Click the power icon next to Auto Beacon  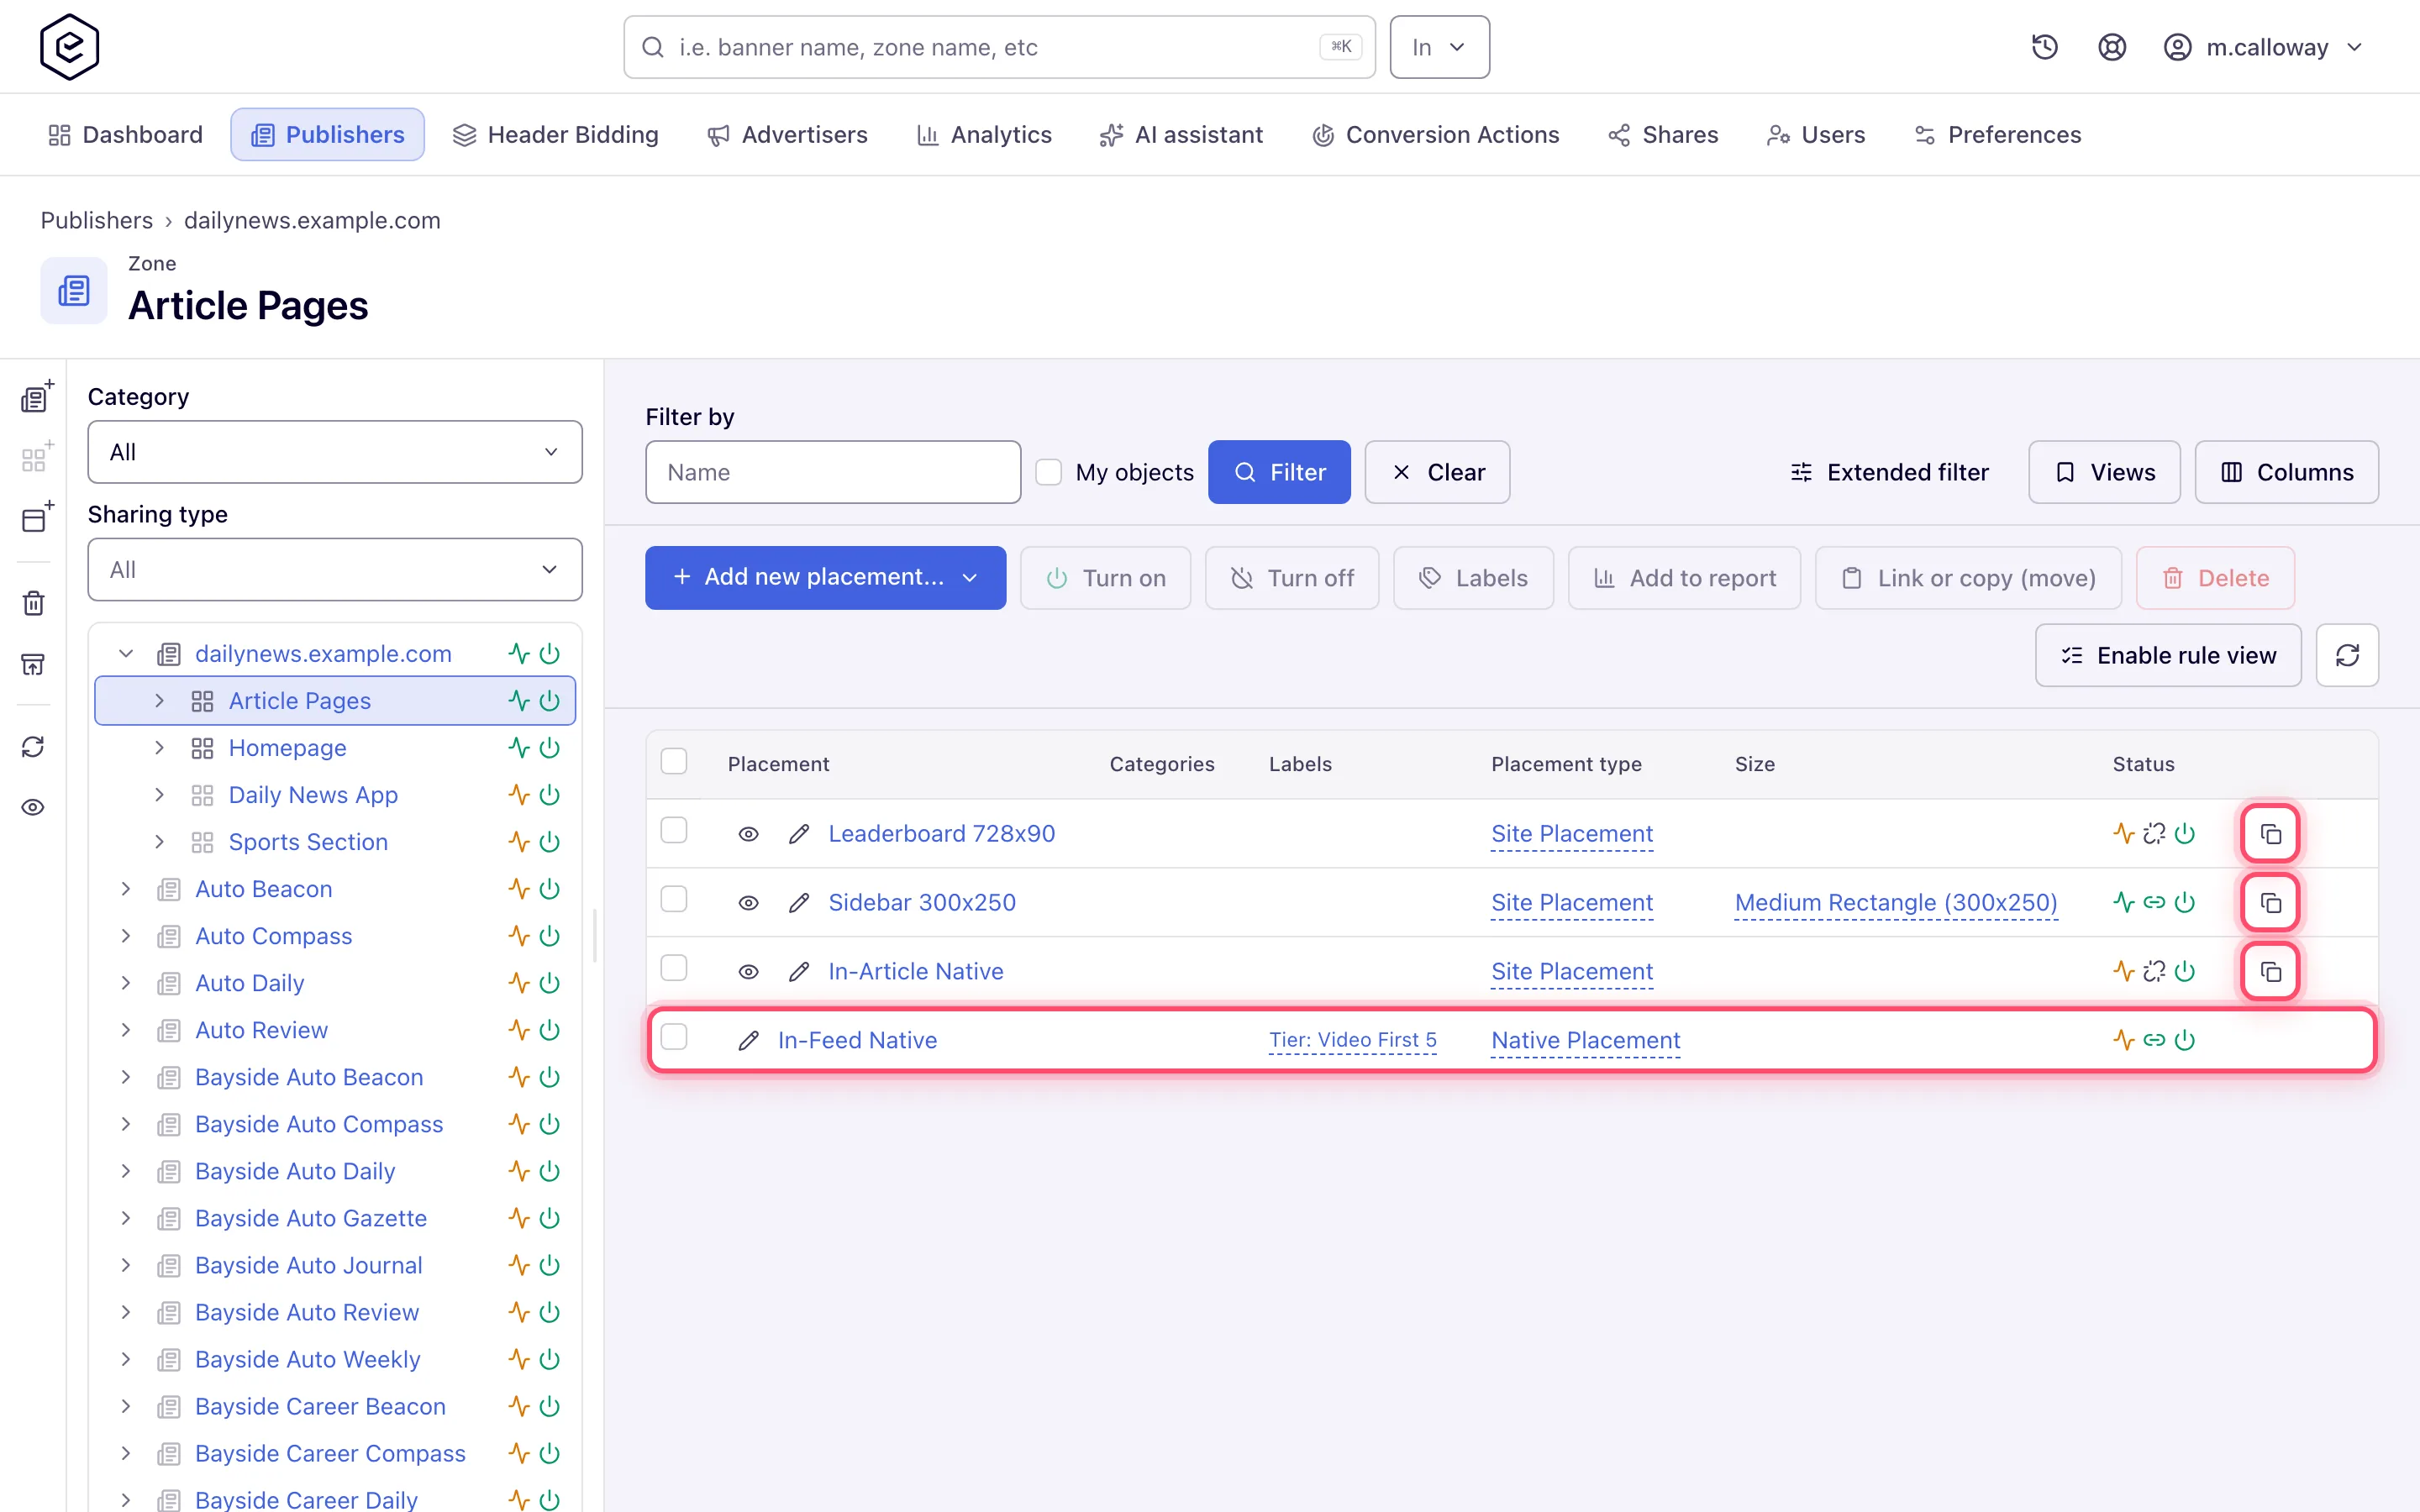tap(549, 889)
